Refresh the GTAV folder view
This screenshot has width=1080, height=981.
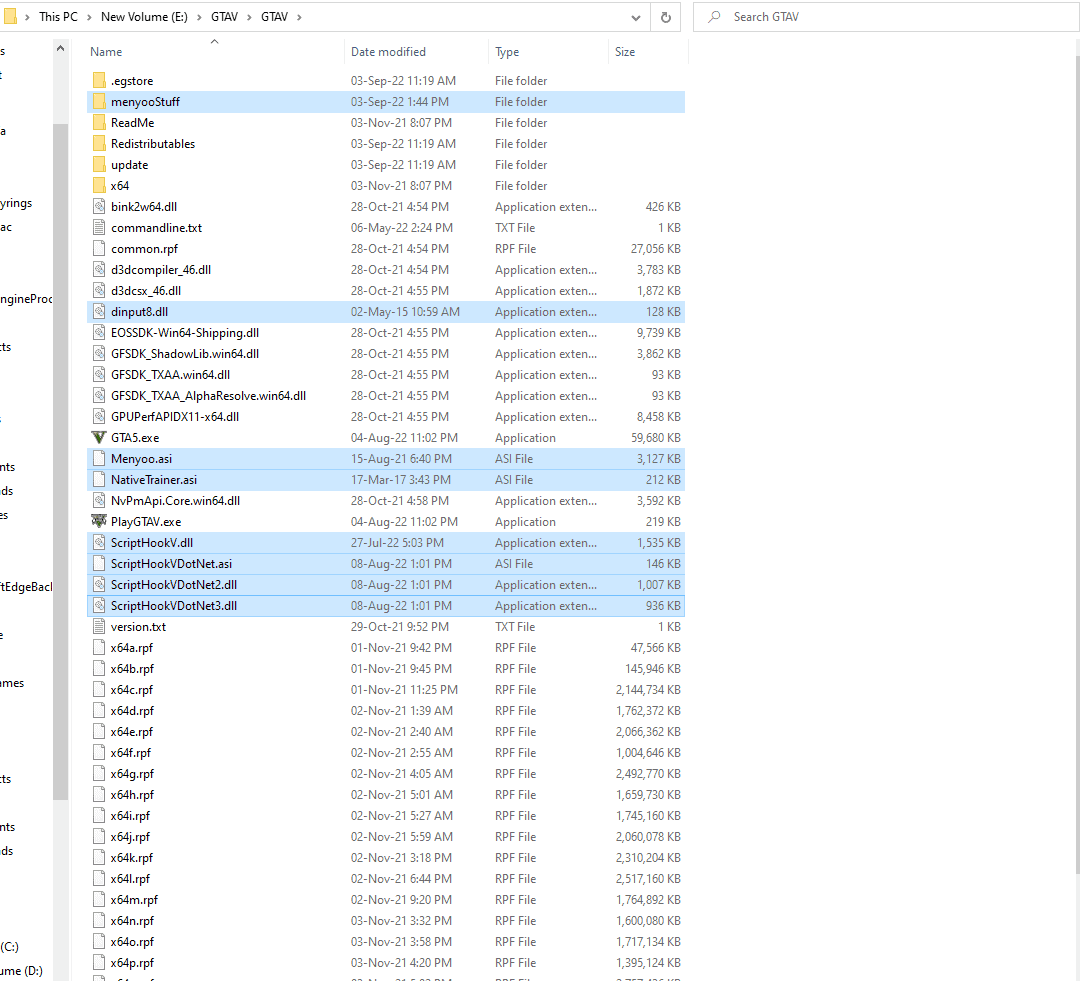[665, 17]
